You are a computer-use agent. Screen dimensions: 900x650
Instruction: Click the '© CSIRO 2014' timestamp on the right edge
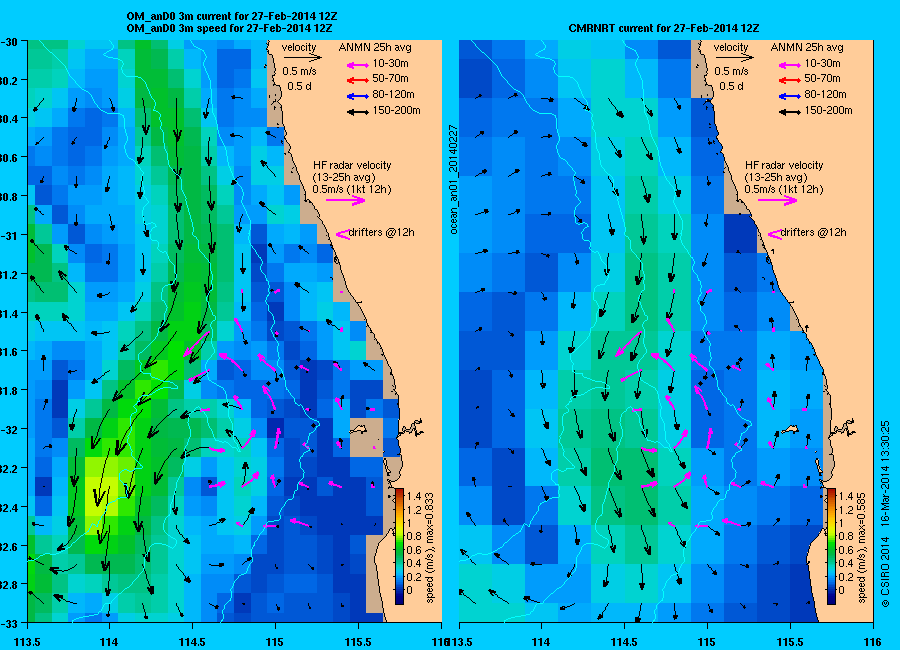click(x=885, y=513)
